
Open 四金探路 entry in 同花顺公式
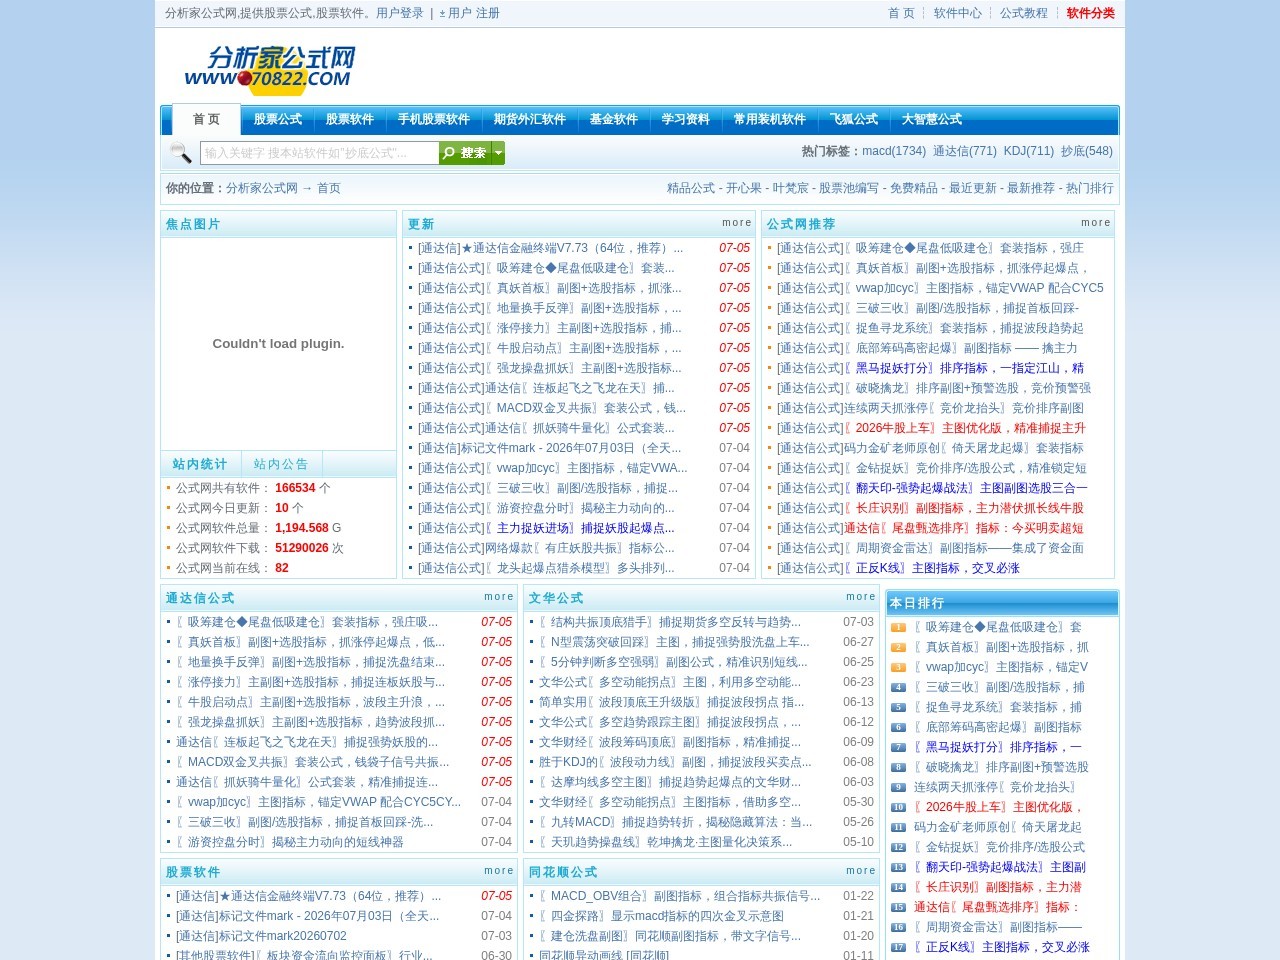[661, 916]
